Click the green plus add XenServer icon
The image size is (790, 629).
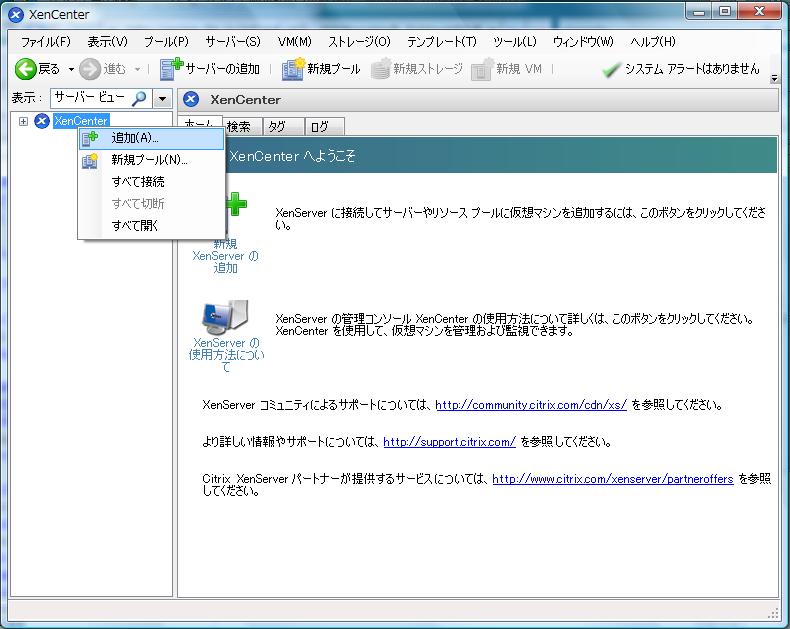[x=236, y=204]
